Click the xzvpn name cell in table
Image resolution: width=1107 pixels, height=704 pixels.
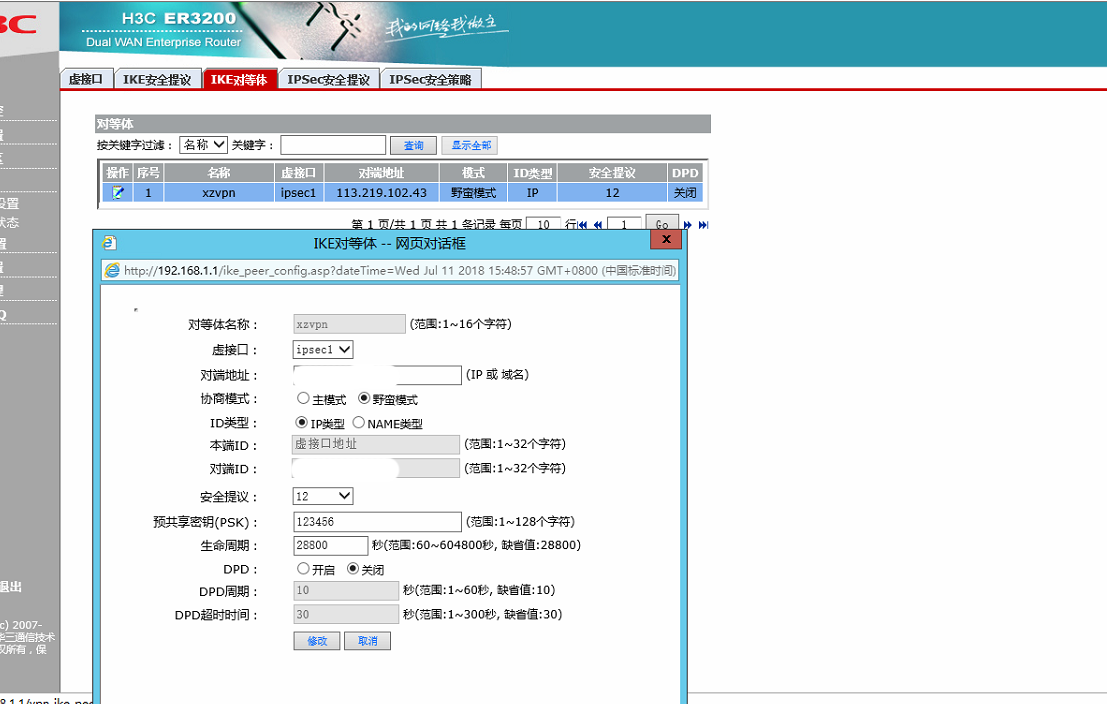[219, 192]
